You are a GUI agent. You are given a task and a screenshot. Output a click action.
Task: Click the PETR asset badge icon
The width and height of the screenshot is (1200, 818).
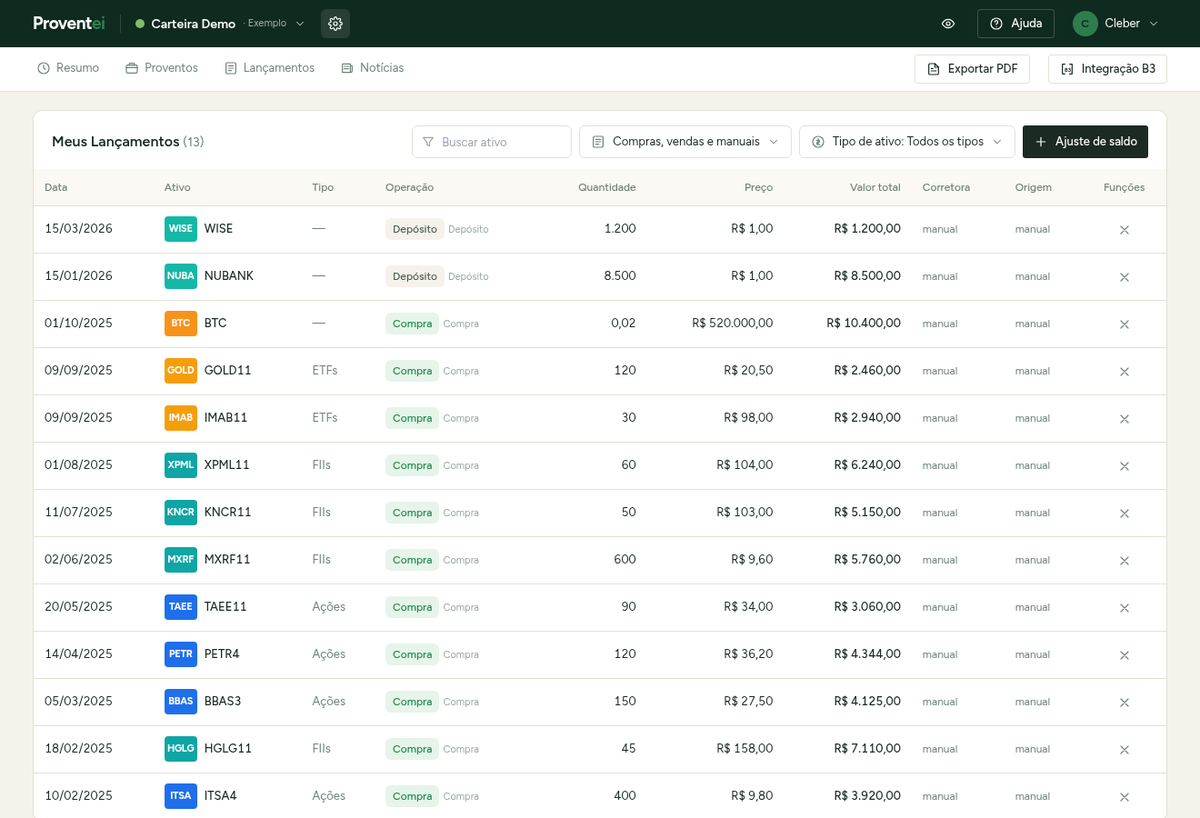(181, 654)
